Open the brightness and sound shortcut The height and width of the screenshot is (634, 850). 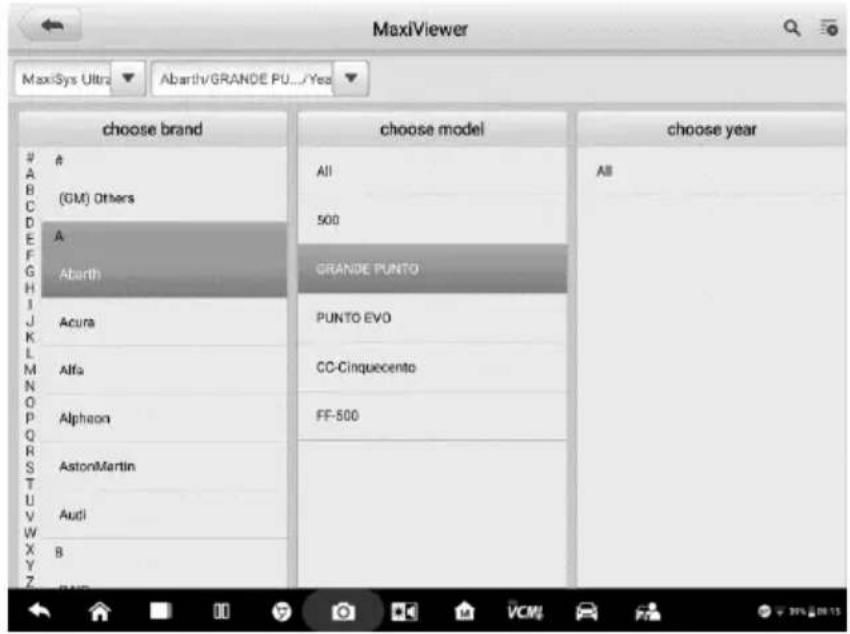pos(404,612)
